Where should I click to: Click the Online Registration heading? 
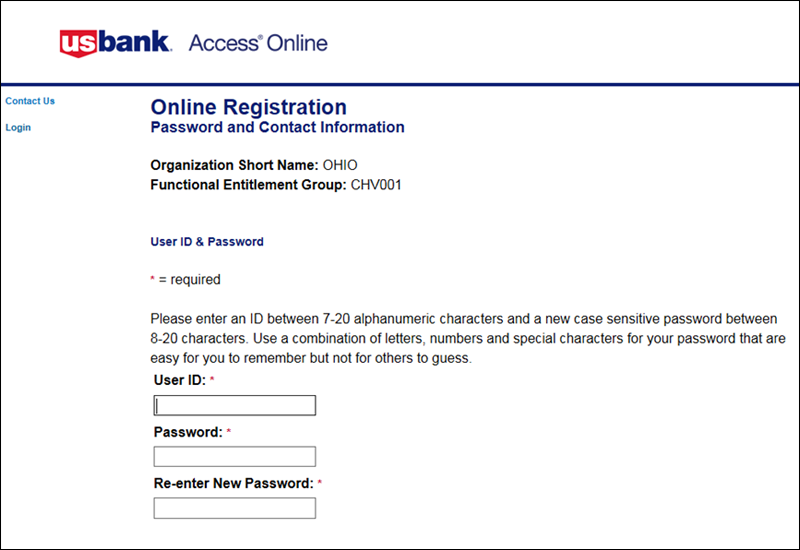coord(248,107)
